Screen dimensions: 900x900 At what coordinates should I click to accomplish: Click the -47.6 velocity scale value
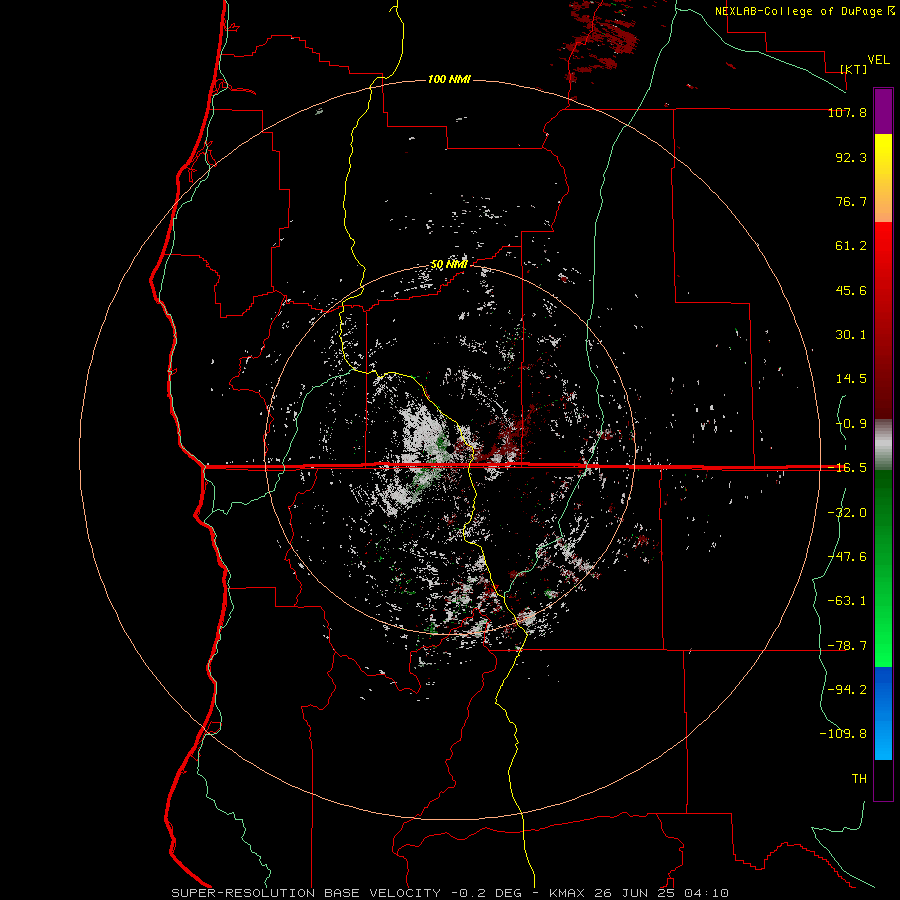847,557
